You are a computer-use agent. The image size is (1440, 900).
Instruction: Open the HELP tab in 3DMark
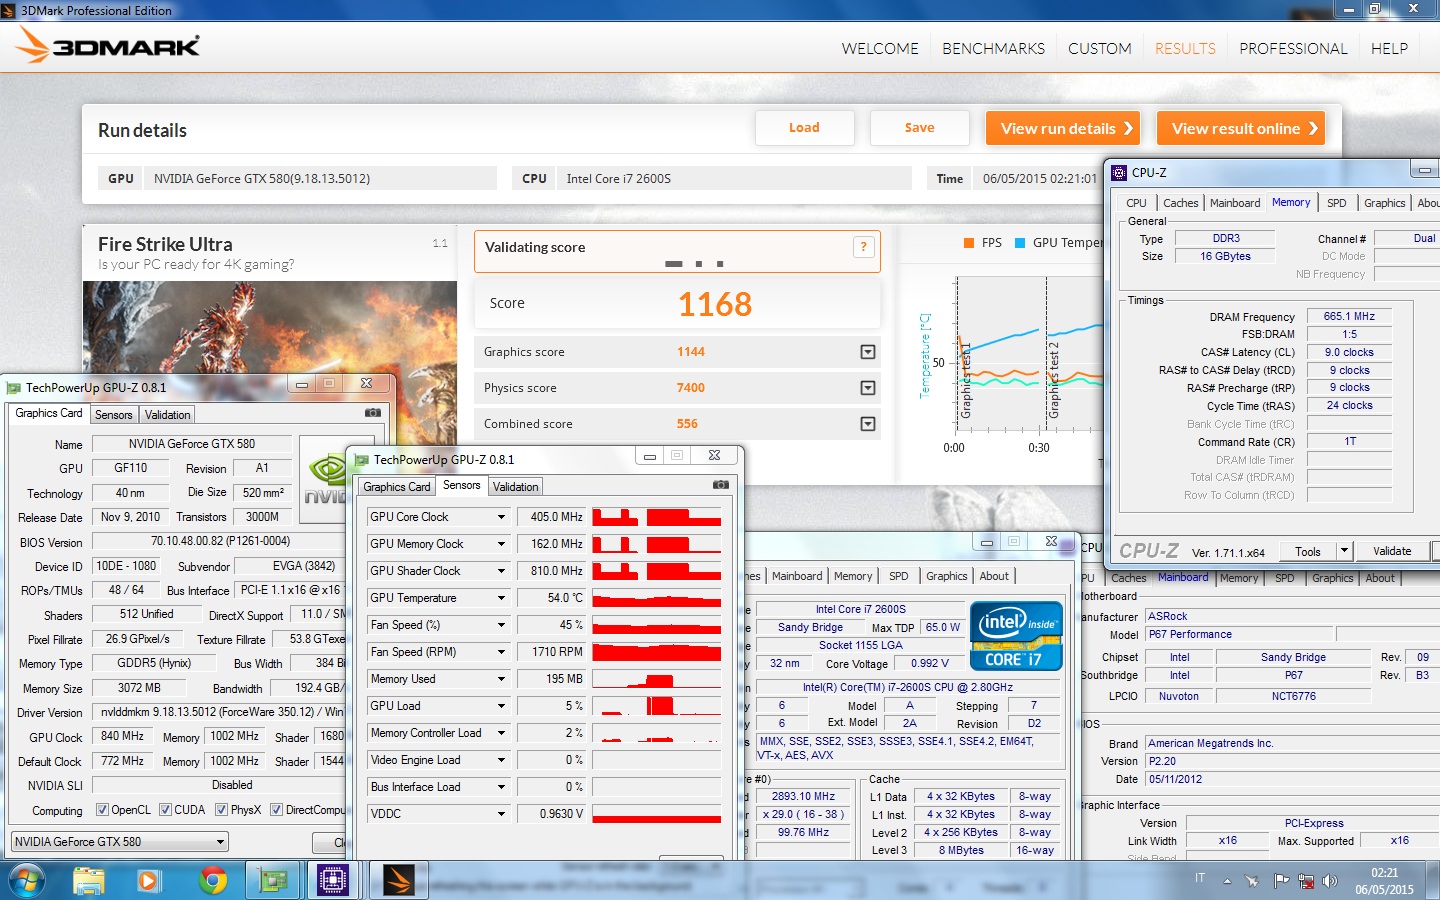(x=1389, y=48)
